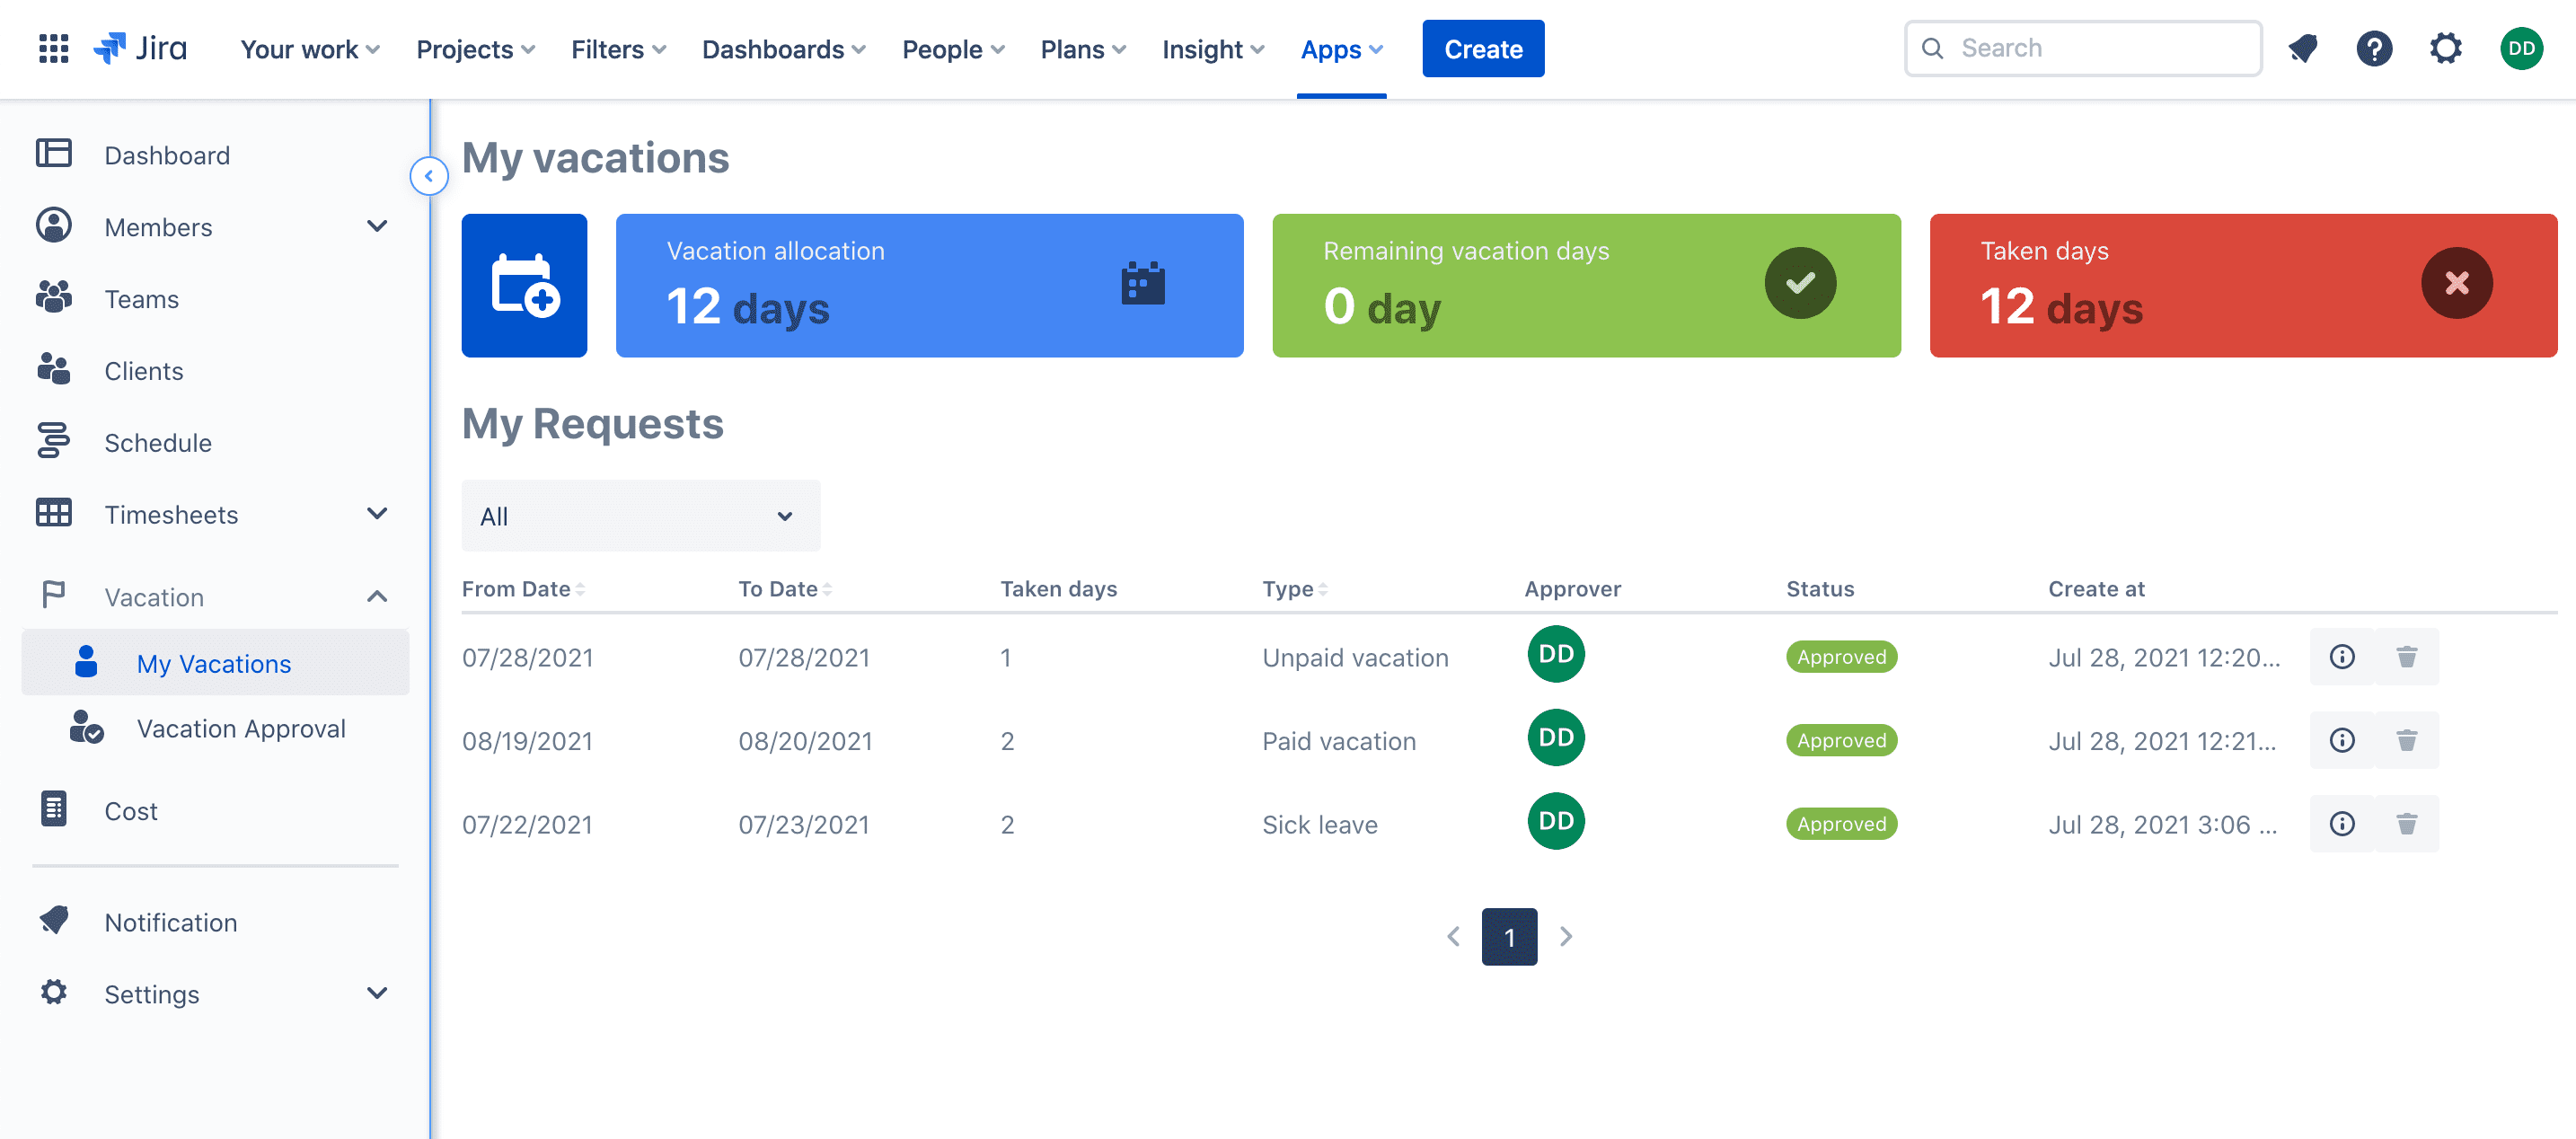Click the add vacation calendar-plus icon
2576x1139 pixels.
[524, 285]
